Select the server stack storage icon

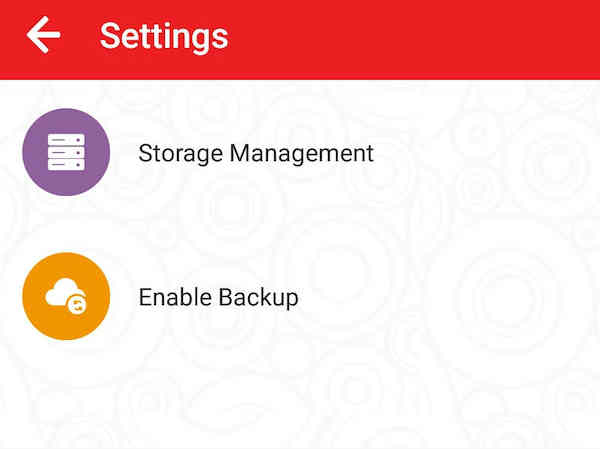(x=66, y=153)
